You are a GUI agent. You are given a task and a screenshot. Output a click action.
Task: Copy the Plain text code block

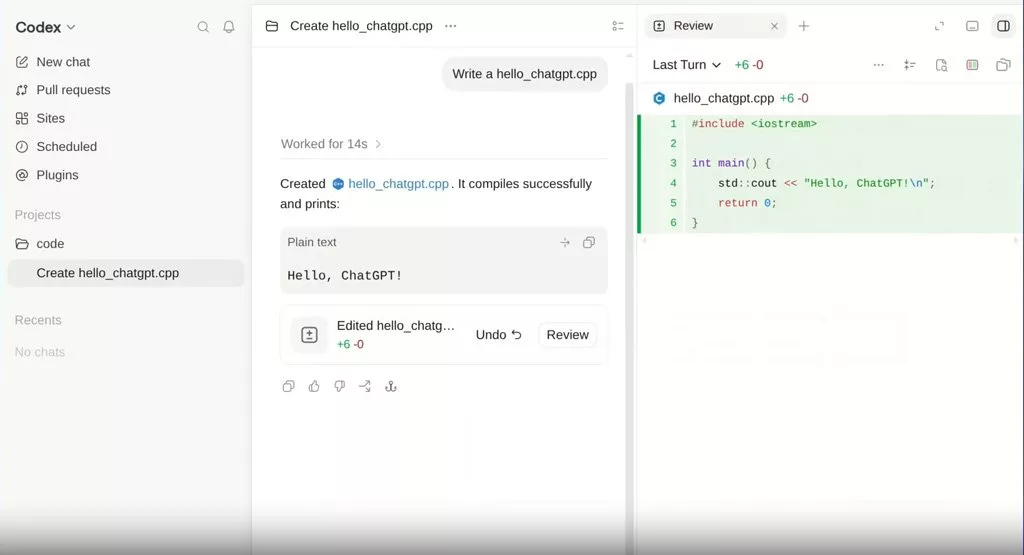point(589,242)
